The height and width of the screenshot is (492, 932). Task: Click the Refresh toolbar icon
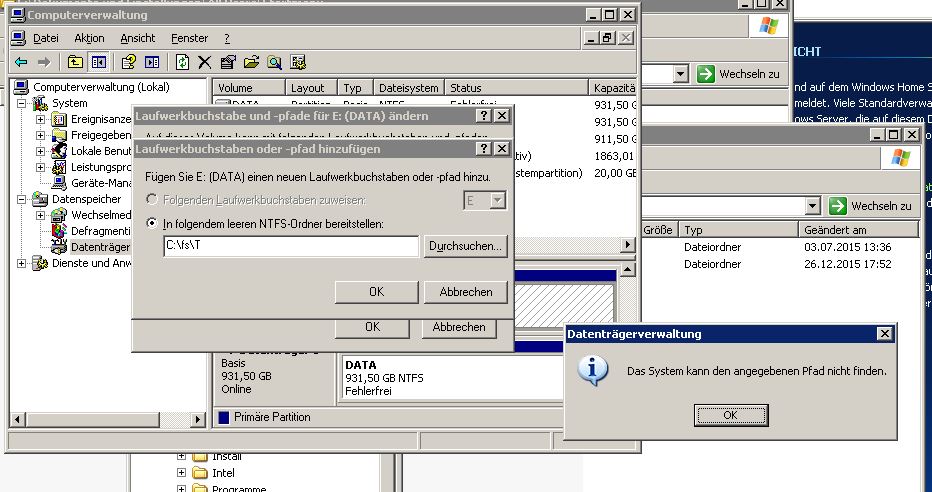click(x=182, y=62)
